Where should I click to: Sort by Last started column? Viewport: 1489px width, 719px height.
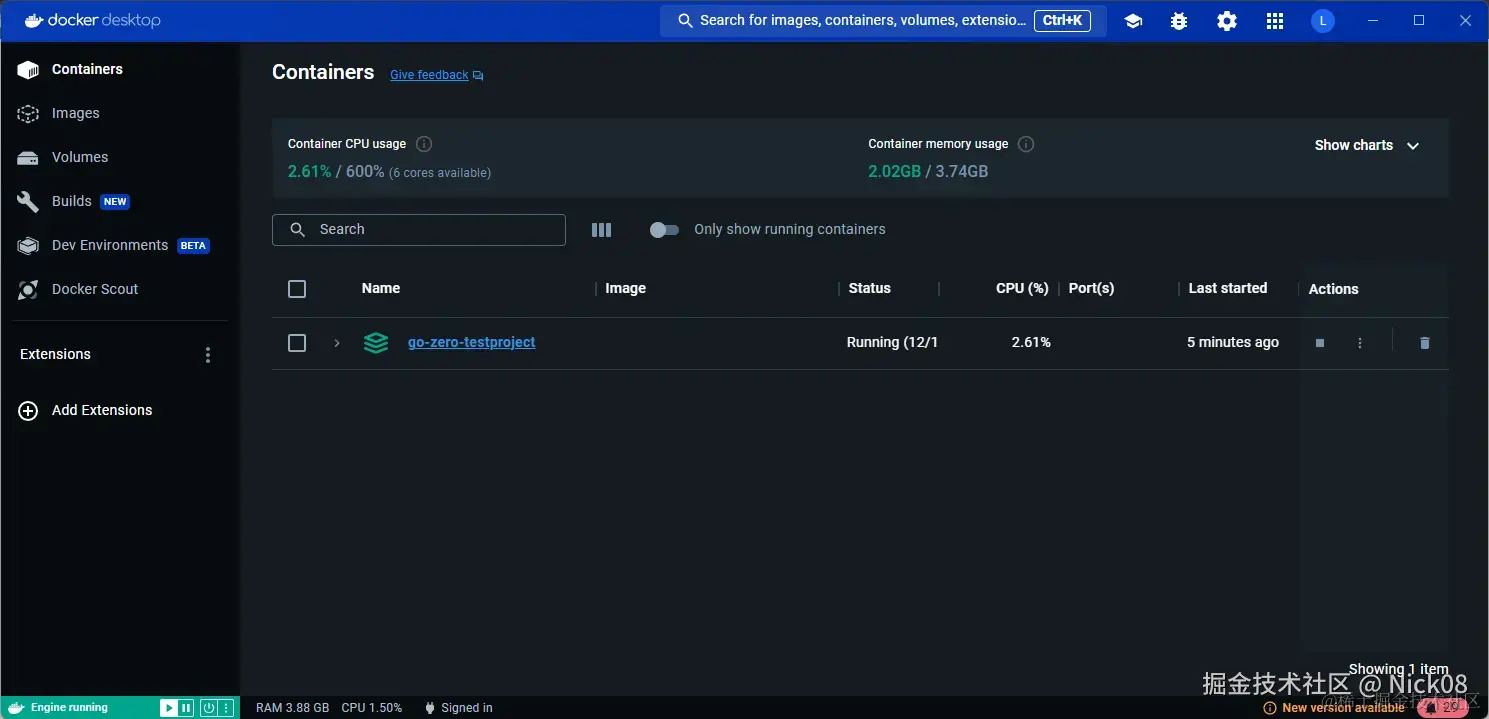click(1228, 288)
